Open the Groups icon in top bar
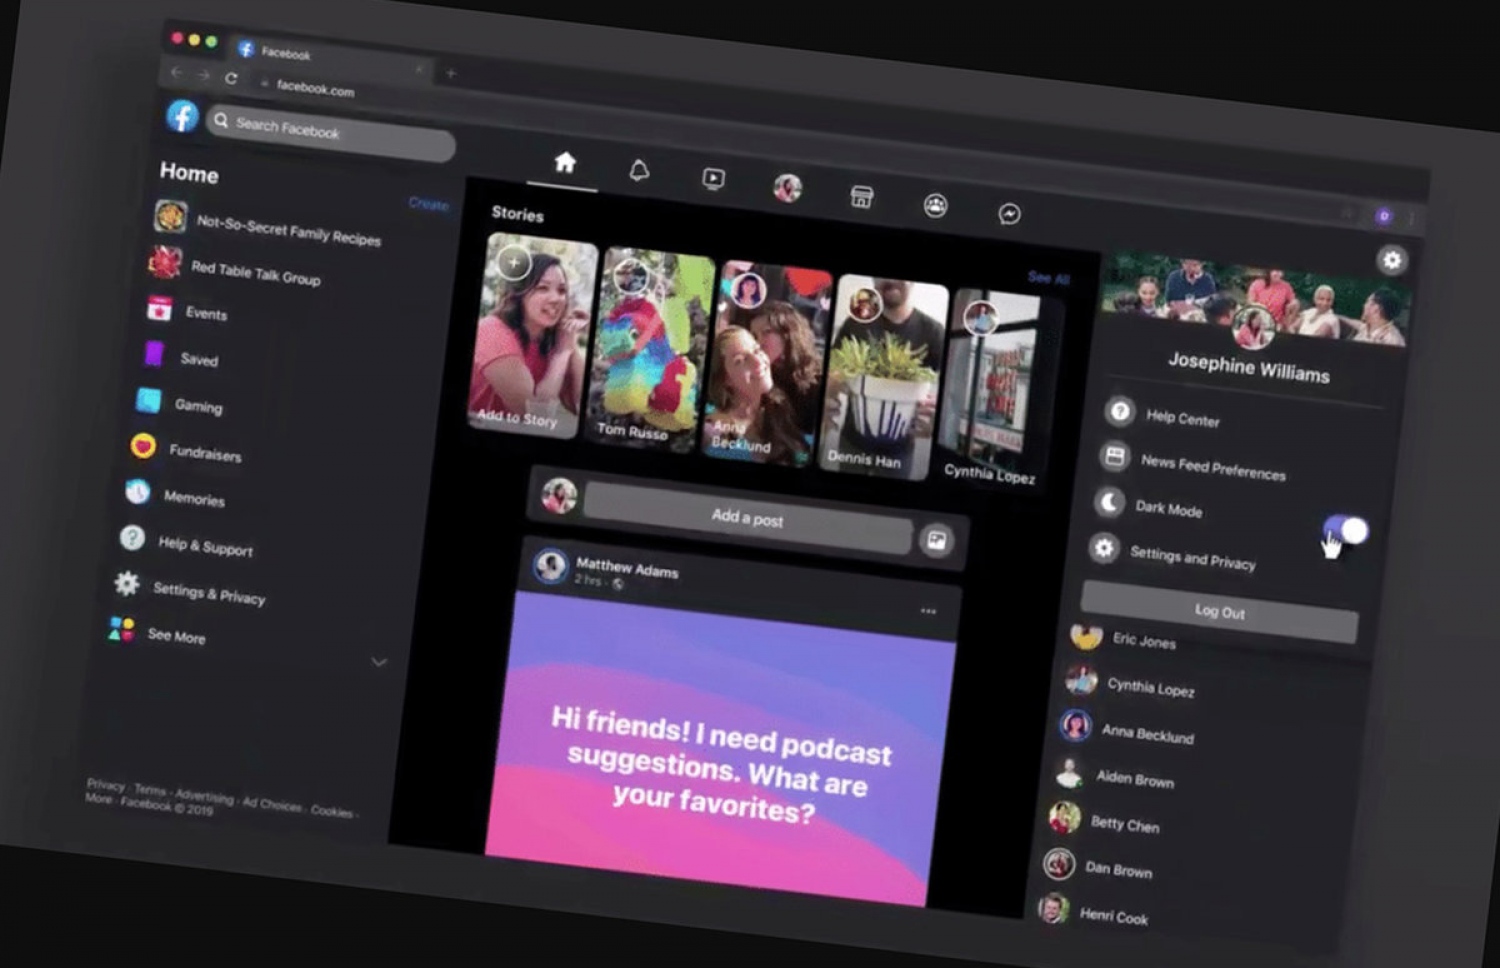1500x968 pixels. (935, 206)
